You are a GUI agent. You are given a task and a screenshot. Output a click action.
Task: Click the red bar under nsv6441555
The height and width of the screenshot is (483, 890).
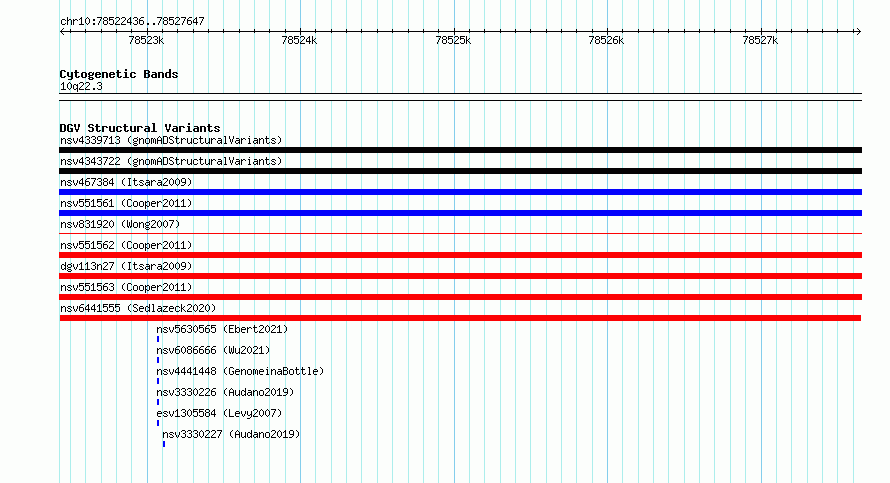click(x=460, y=318)
